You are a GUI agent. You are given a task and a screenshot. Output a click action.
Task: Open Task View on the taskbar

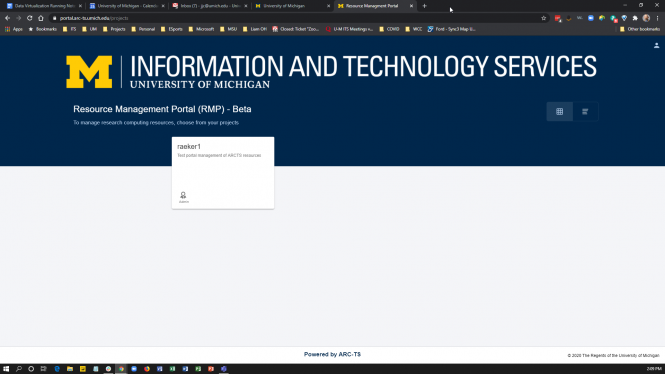pyautogui.click(x=43, y=369)
